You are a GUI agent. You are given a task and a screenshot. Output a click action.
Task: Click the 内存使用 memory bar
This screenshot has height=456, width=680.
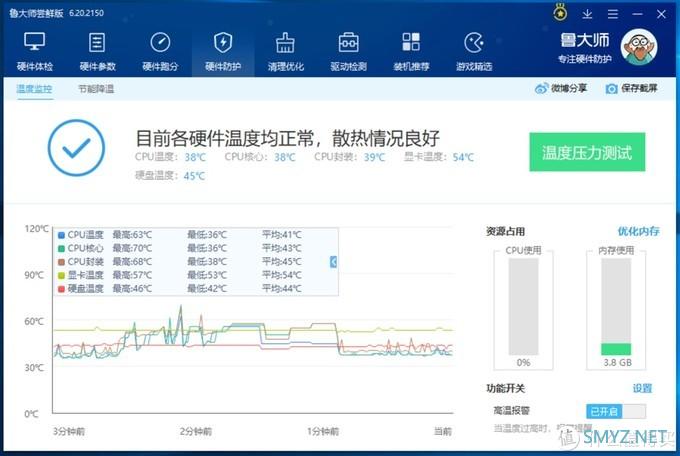(616, 307)
